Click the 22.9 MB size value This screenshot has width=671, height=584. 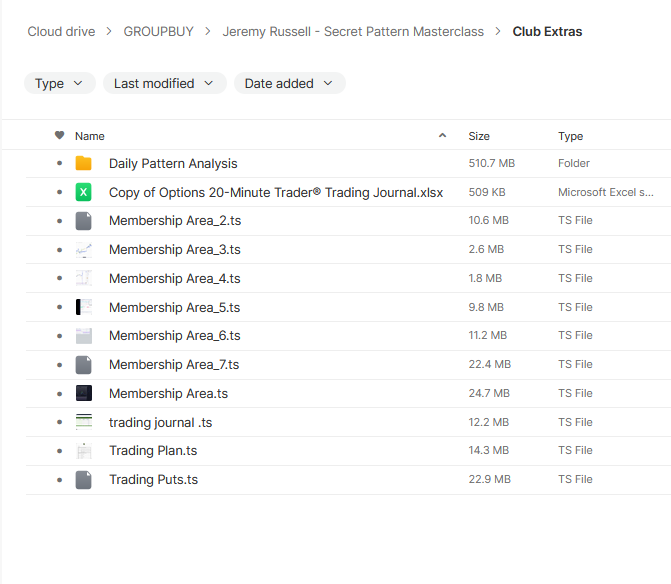point(490,479)
